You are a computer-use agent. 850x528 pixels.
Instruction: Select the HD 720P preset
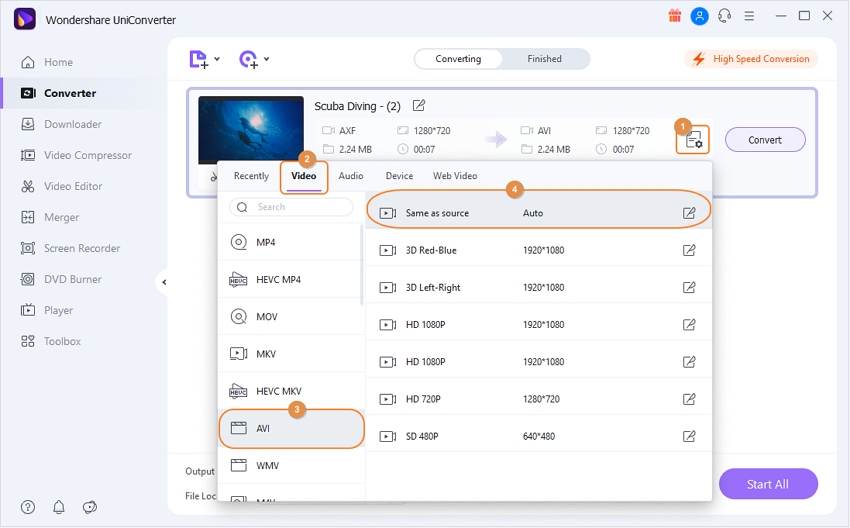[539, 399]
